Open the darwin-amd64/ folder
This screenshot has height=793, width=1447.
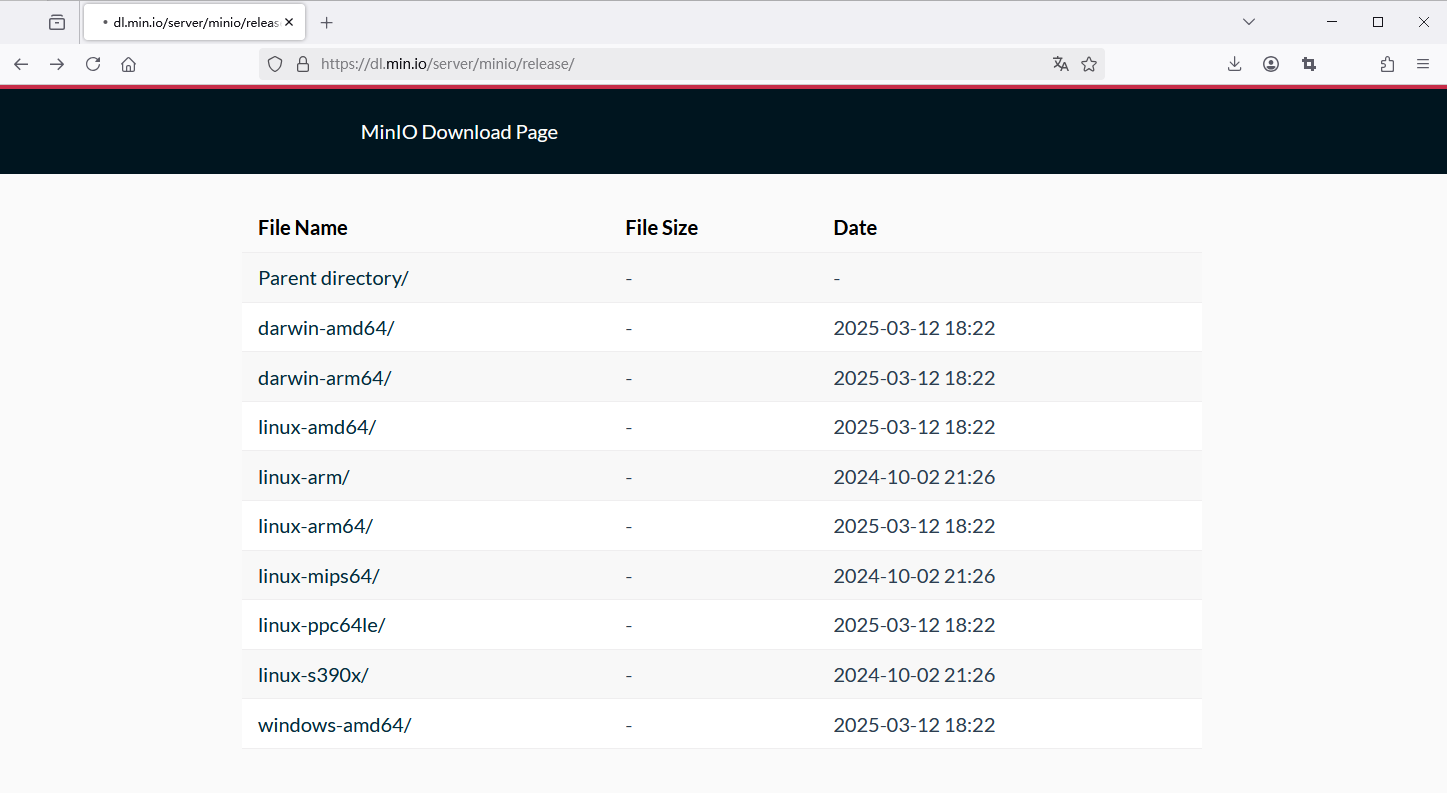326,328
